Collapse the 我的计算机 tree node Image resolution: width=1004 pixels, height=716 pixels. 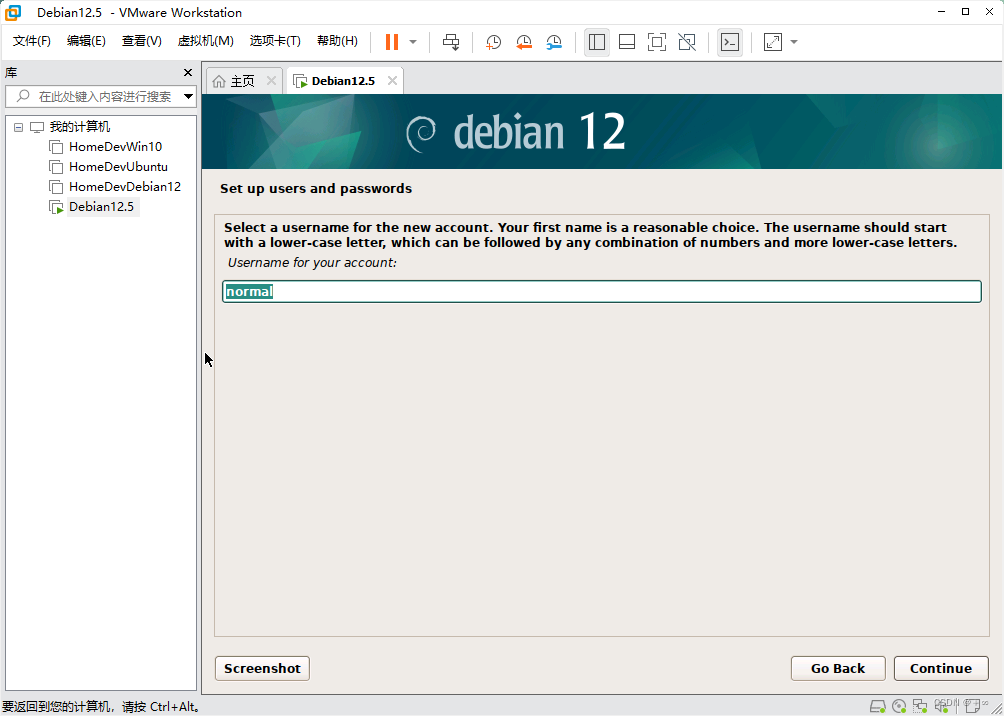pos(17,126)
